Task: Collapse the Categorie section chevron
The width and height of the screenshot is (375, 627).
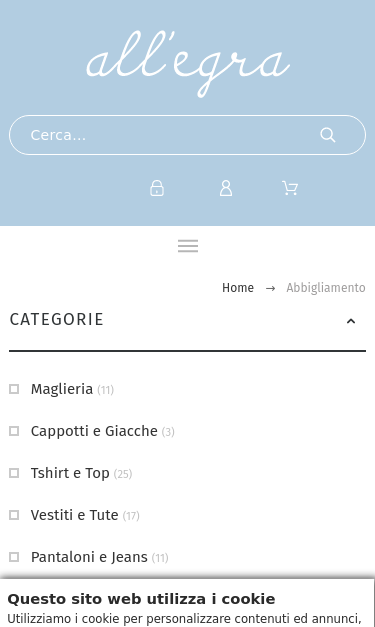Action: point(351,321)
